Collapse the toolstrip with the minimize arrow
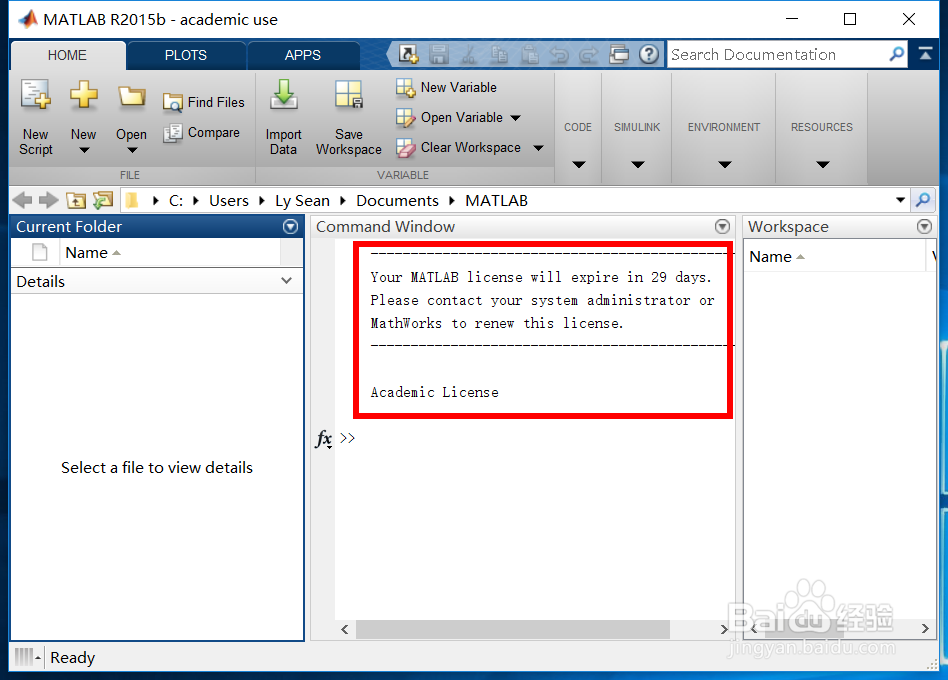 click(926, 54)
